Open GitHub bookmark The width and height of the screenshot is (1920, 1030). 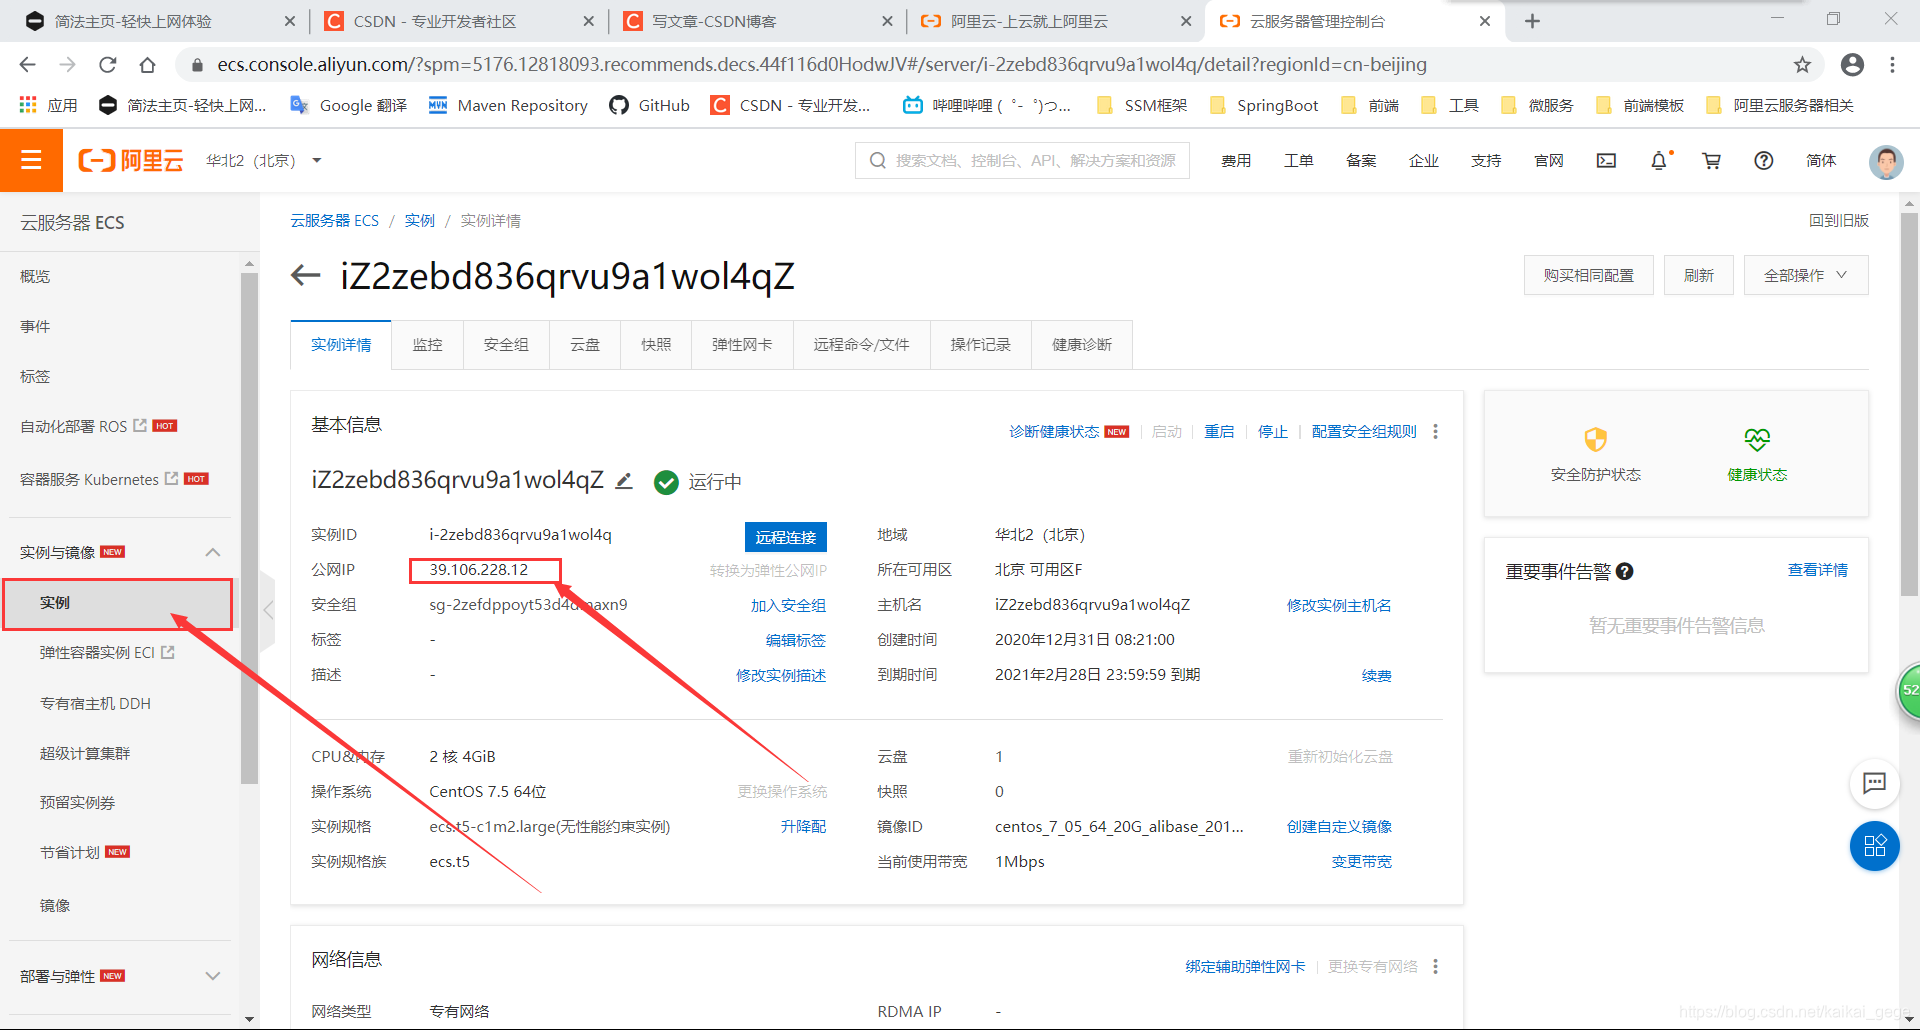pyautogui.click(x=649, y=105)
